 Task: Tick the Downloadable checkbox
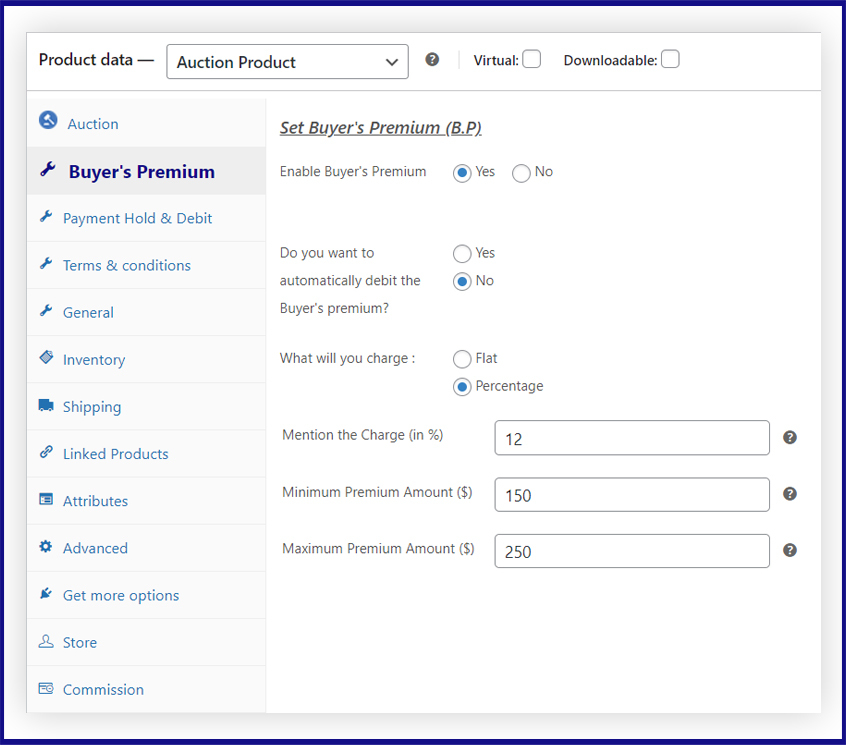click(x=670, y=59)
